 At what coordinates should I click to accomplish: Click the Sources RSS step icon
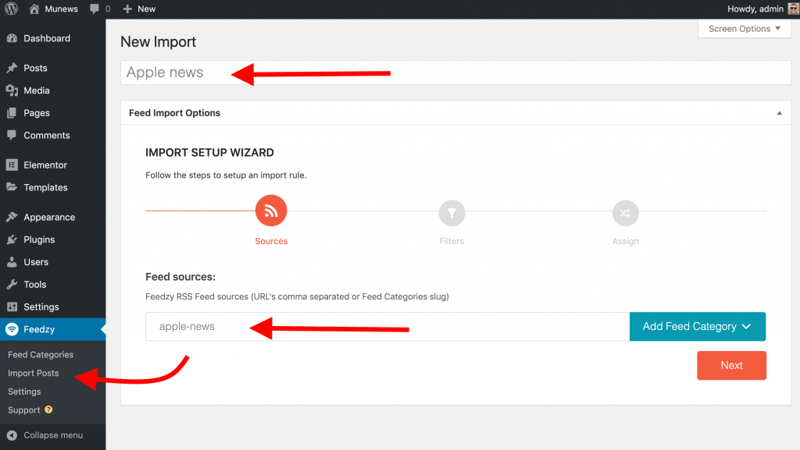[x=271, y=211]
